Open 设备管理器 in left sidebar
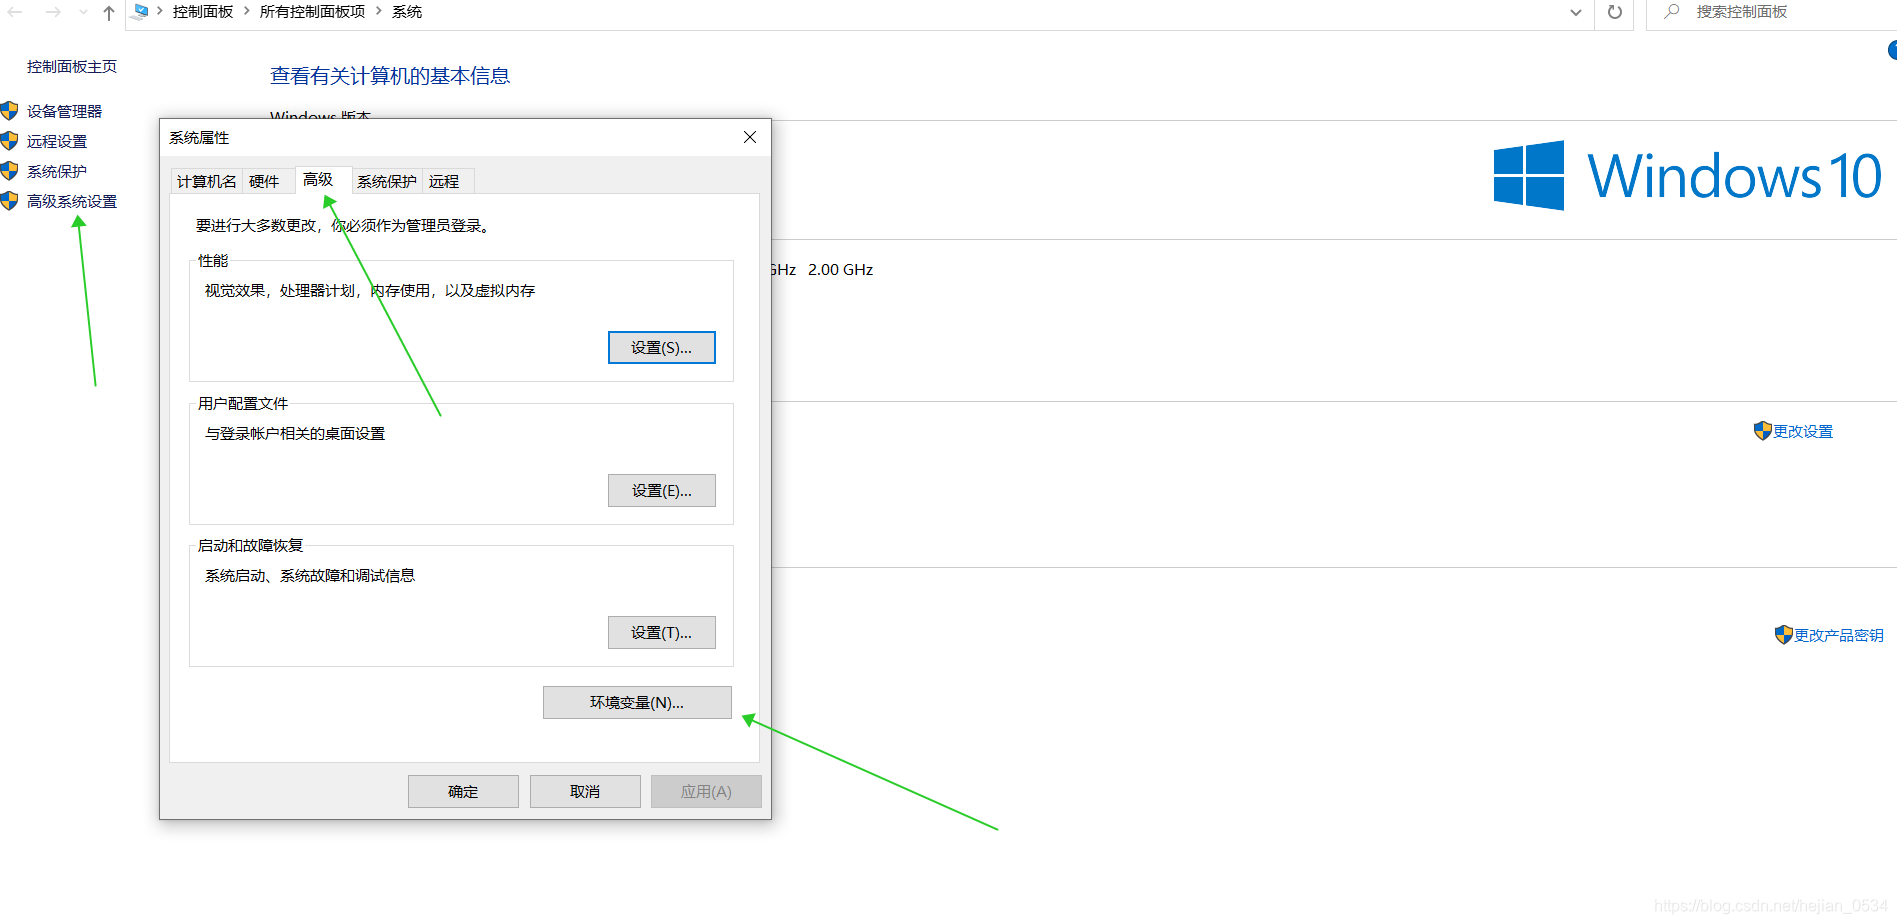This screenshot has height=924, width=1897. (x=65, y=112)
